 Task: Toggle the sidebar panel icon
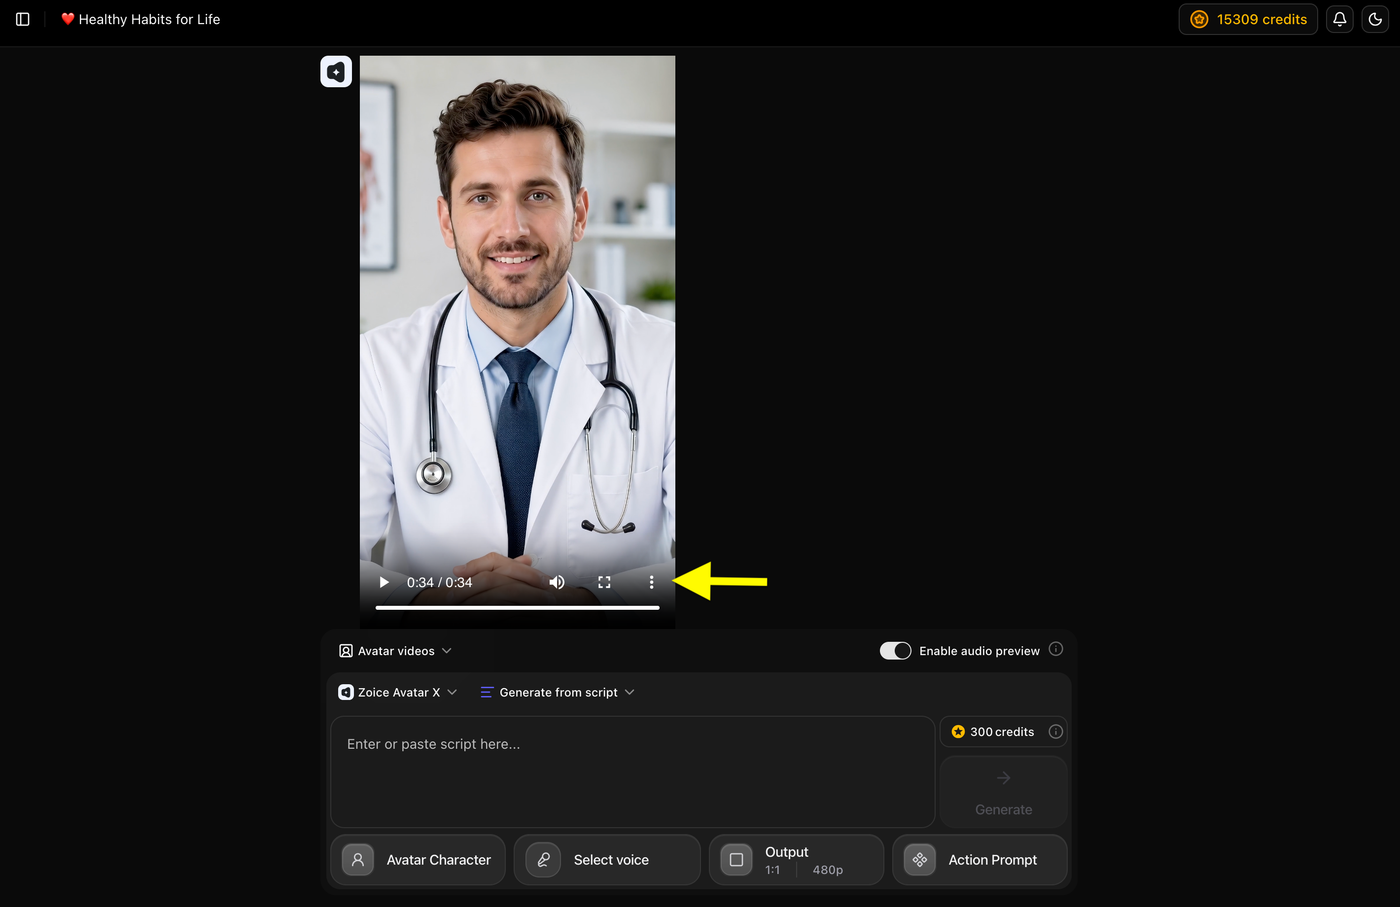pos(23,19)
